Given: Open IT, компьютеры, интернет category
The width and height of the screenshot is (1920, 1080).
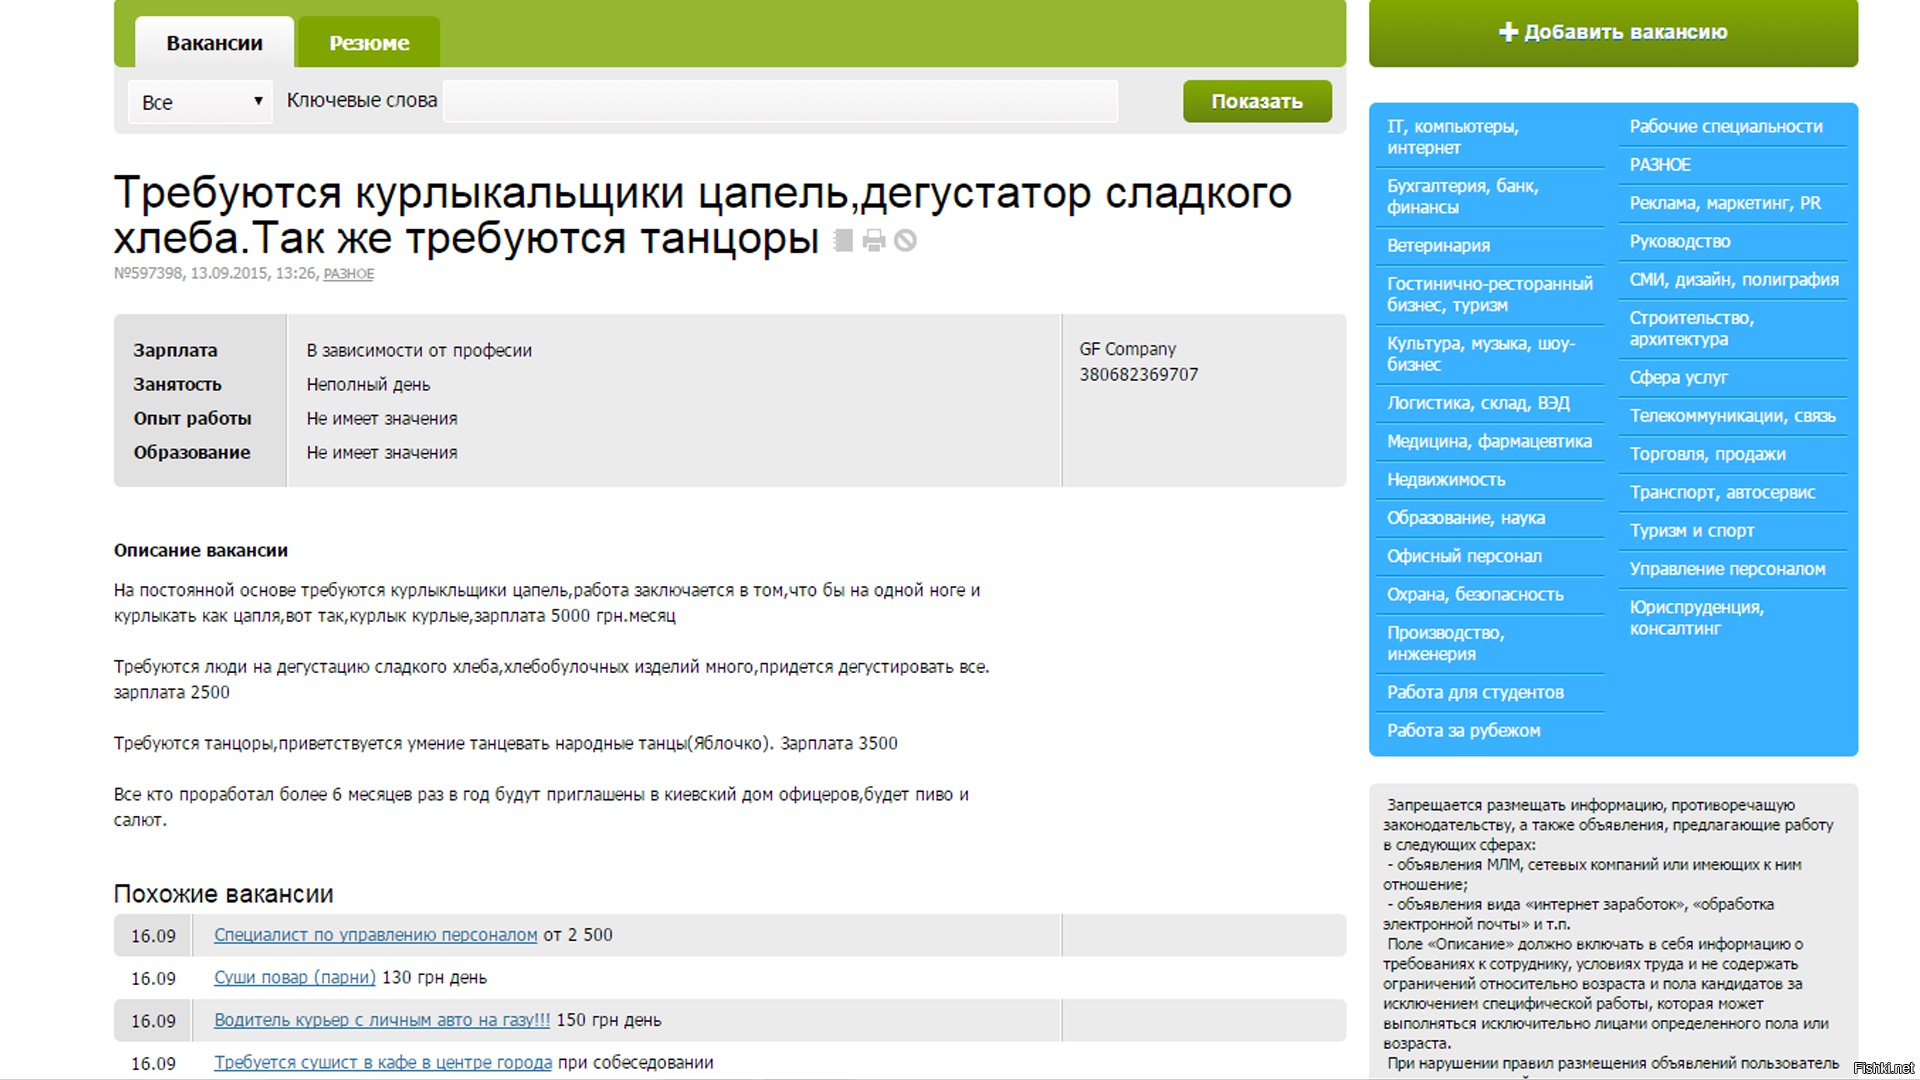Looking at the screenshot, I should click(x=1453, y=137).
